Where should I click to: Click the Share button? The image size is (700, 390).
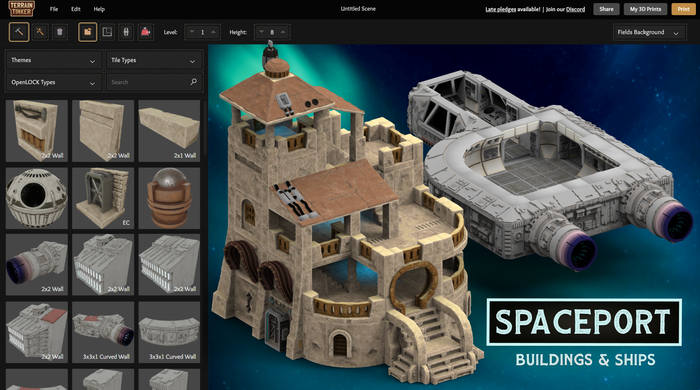coord(606,9)
